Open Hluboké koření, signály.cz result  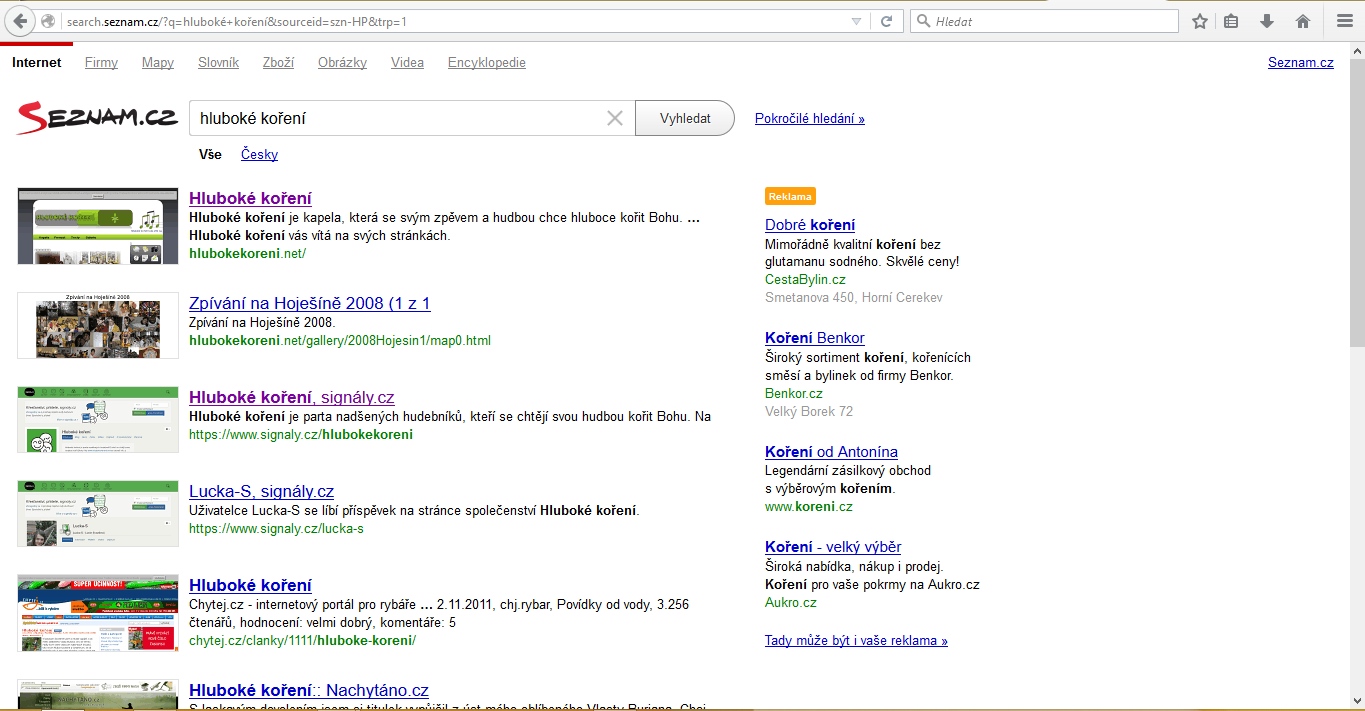[x=292, y=397]
